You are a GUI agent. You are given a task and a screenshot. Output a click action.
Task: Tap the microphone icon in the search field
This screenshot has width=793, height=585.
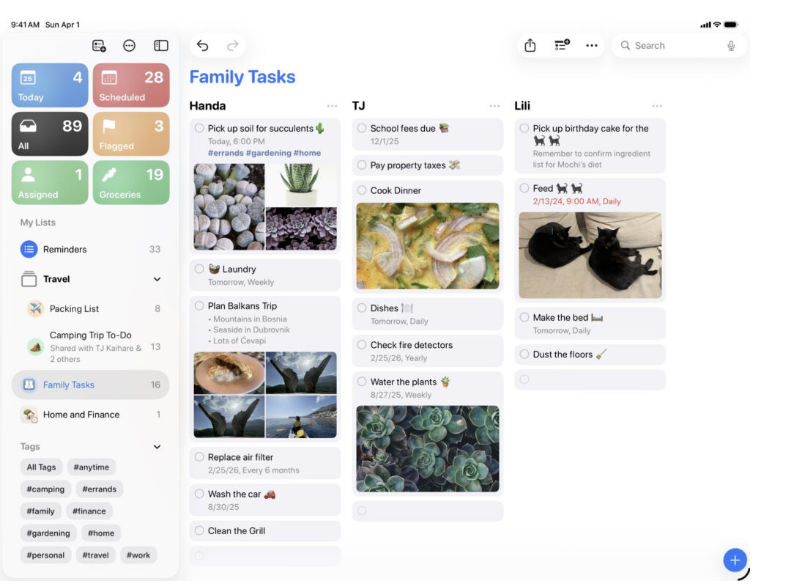point(731,46)
